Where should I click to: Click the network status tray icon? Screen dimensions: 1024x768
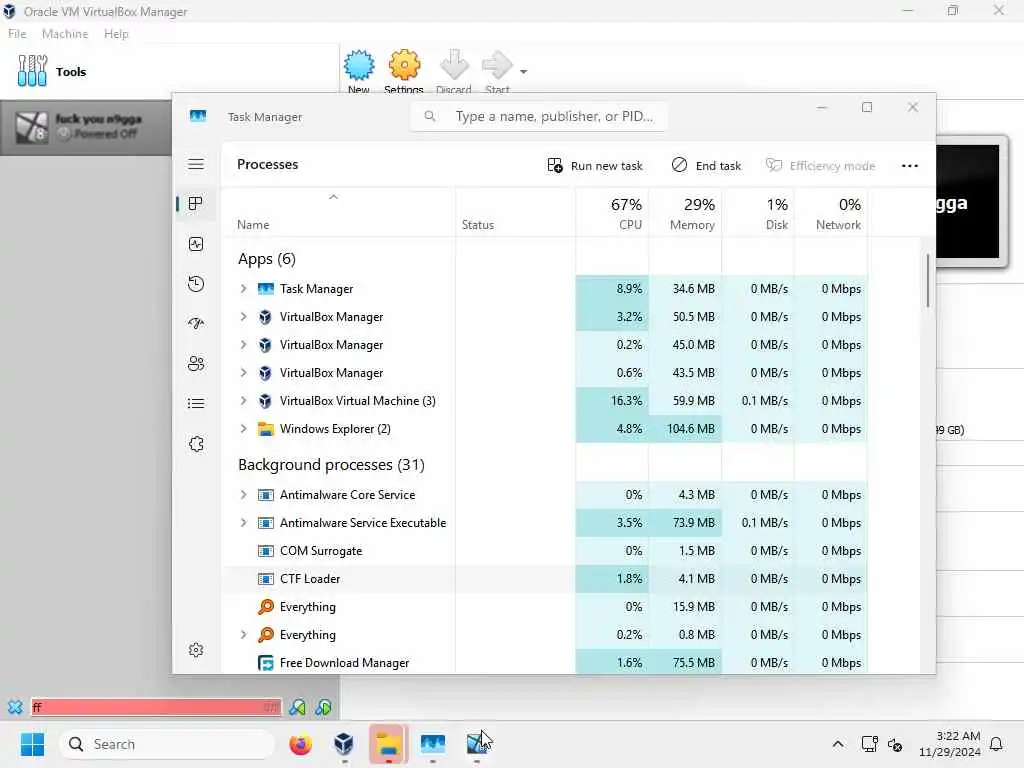tap(869, 744)
